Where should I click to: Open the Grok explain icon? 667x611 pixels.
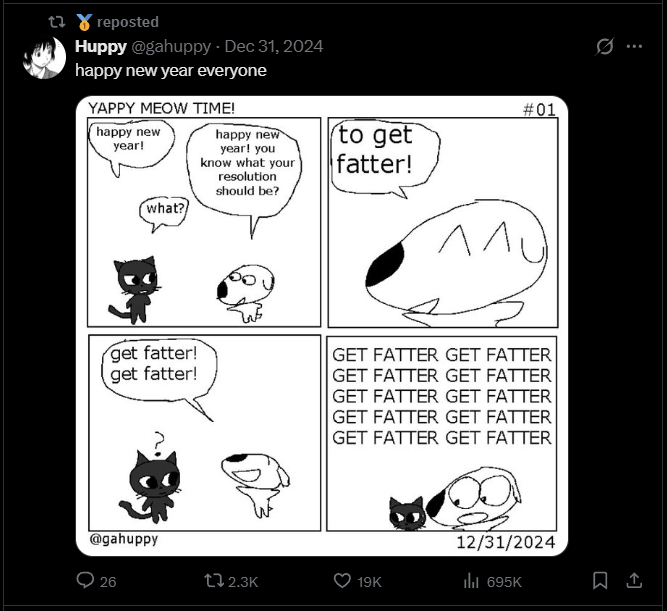[604, 46]
